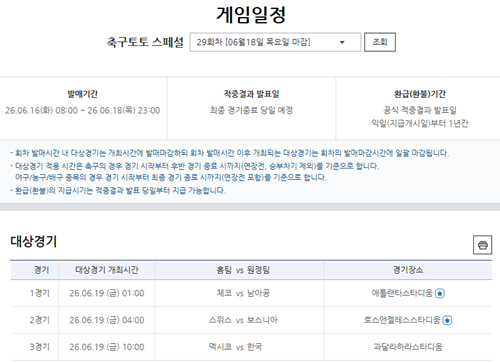Click the 경기 column header

click(42, 270)
